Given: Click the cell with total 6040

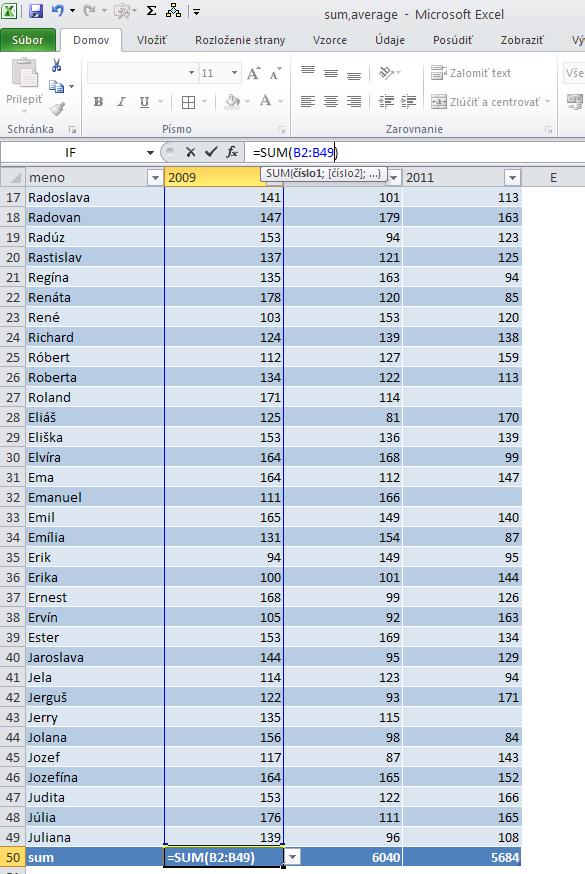Looking at the screenshot, I should (343, 857).
